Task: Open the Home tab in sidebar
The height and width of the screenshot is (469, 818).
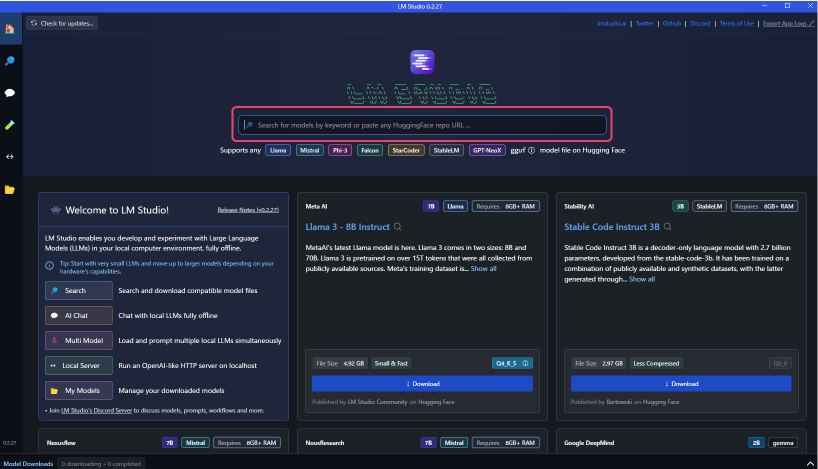Action: [10, 28]
